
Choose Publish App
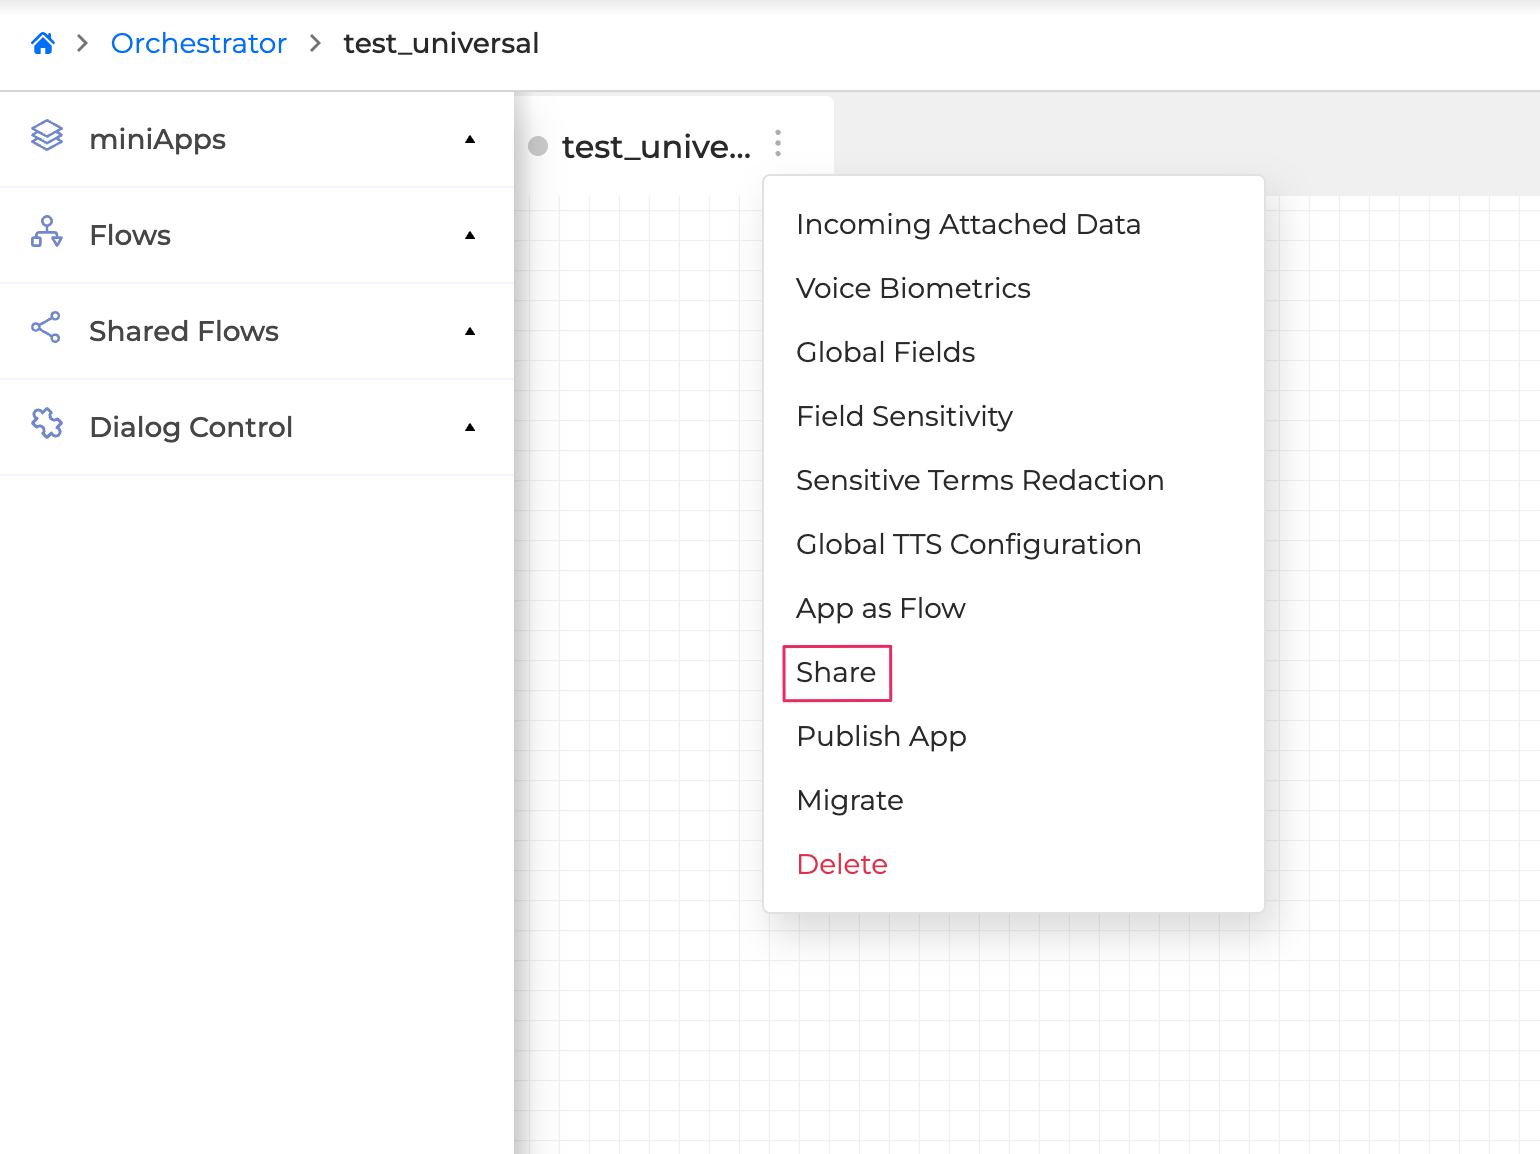[881, 736]
